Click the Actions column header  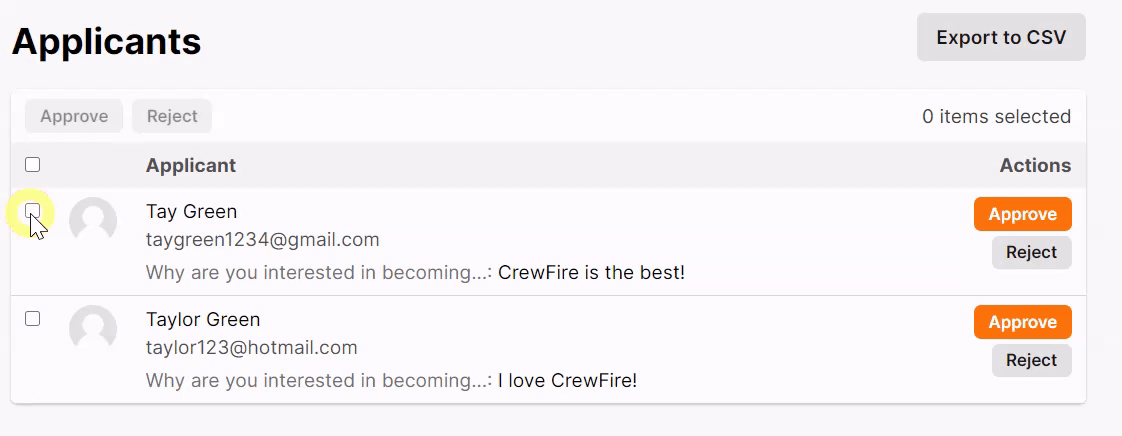click(x=1035, y=165)
